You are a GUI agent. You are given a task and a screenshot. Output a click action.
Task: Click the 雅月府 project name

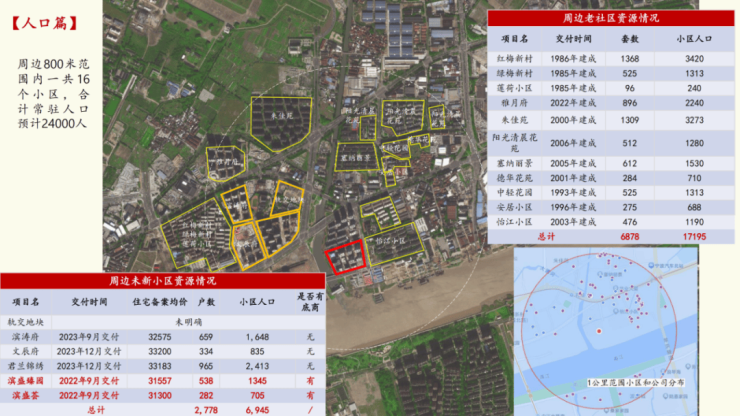pos(514,103)
